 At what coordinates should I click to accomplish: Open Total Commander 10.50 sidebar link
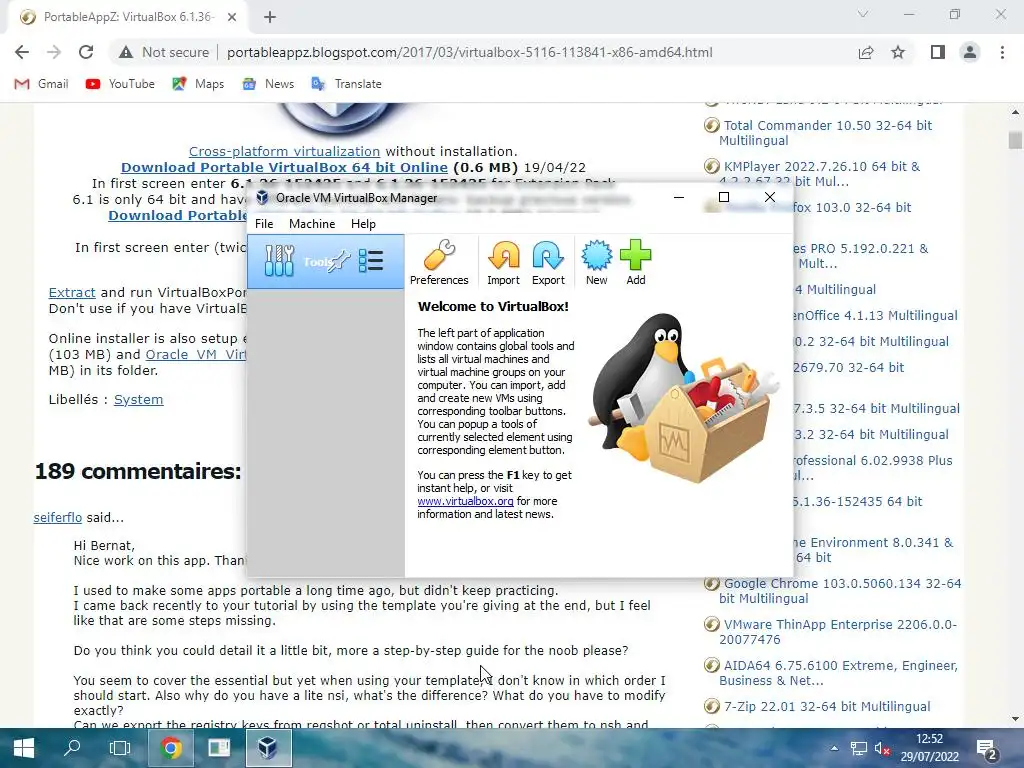click(x=825, y=133)
